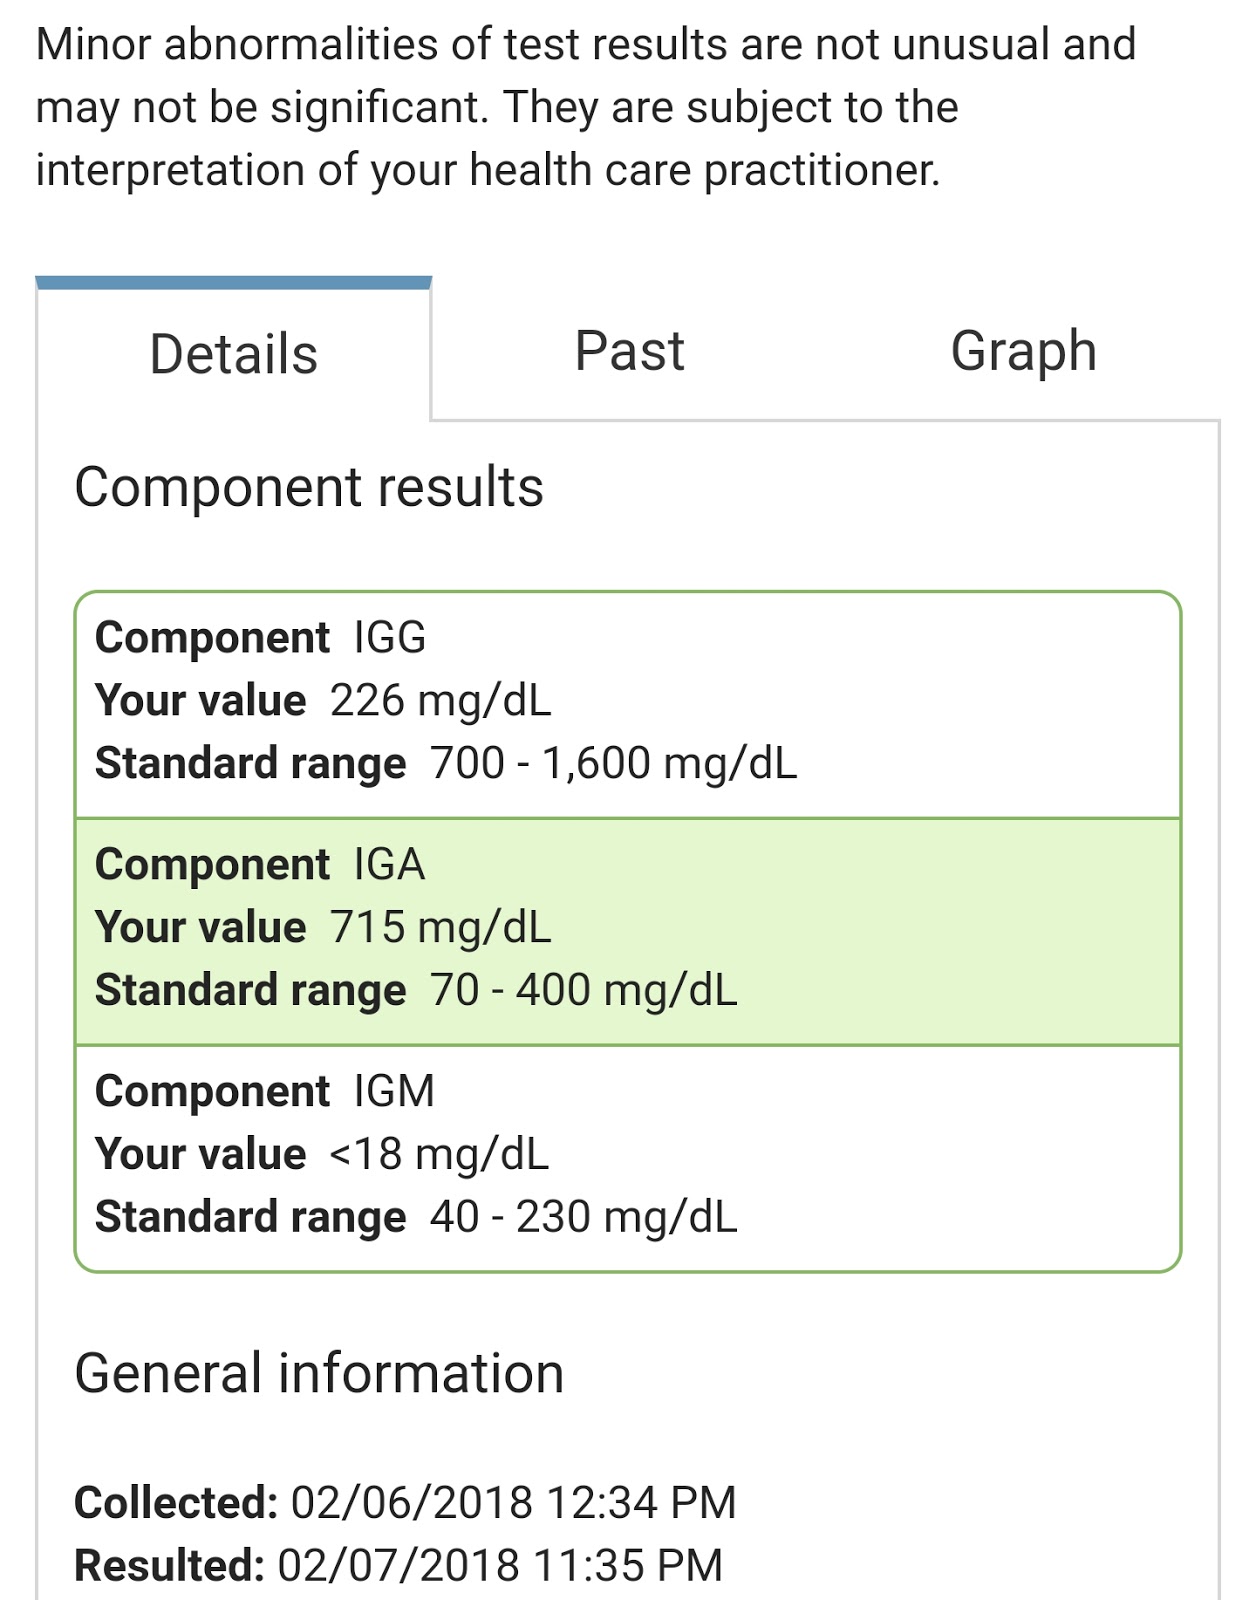The width and height of the screenshot is (1256, 1600).
Task: Switch to the Details tab
Action: 233,355
